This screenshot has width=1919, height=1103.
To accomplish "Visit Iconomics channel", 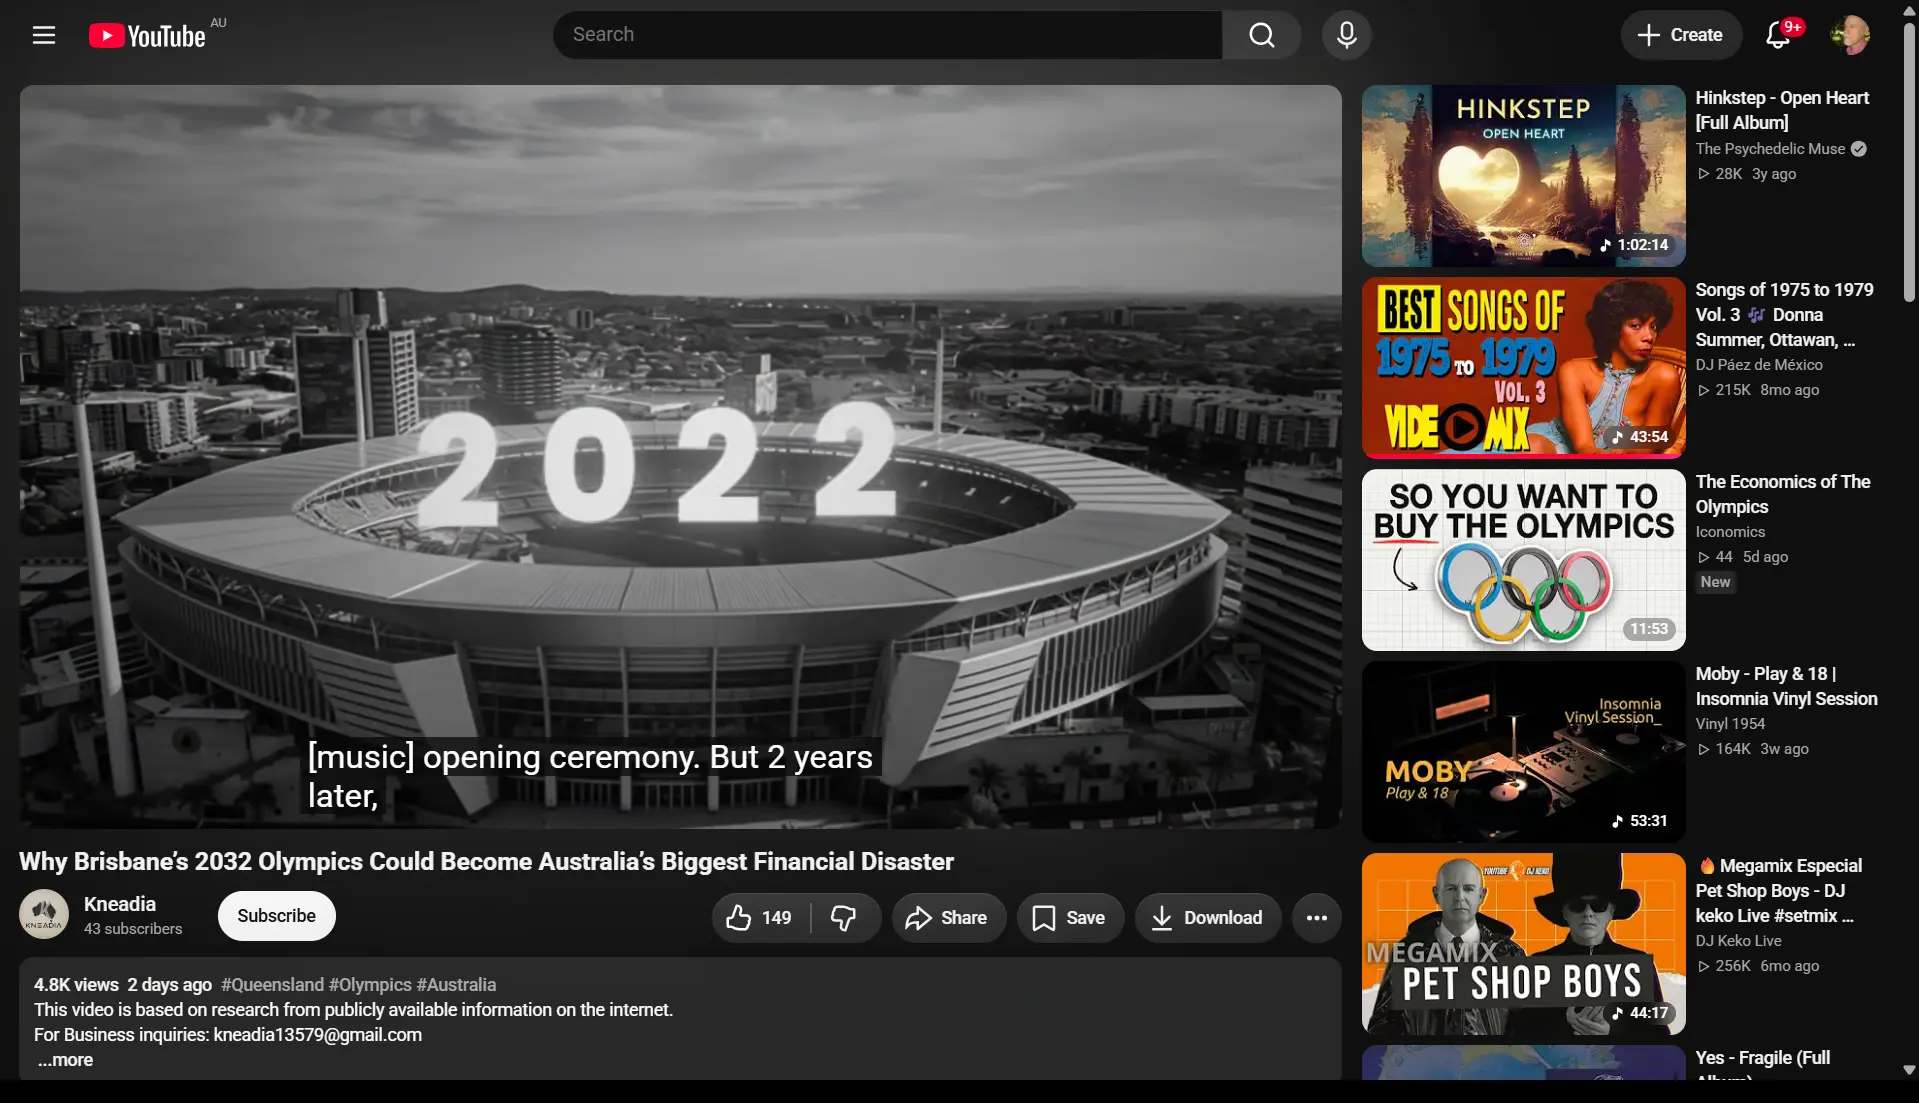I will click(1730, 532).
